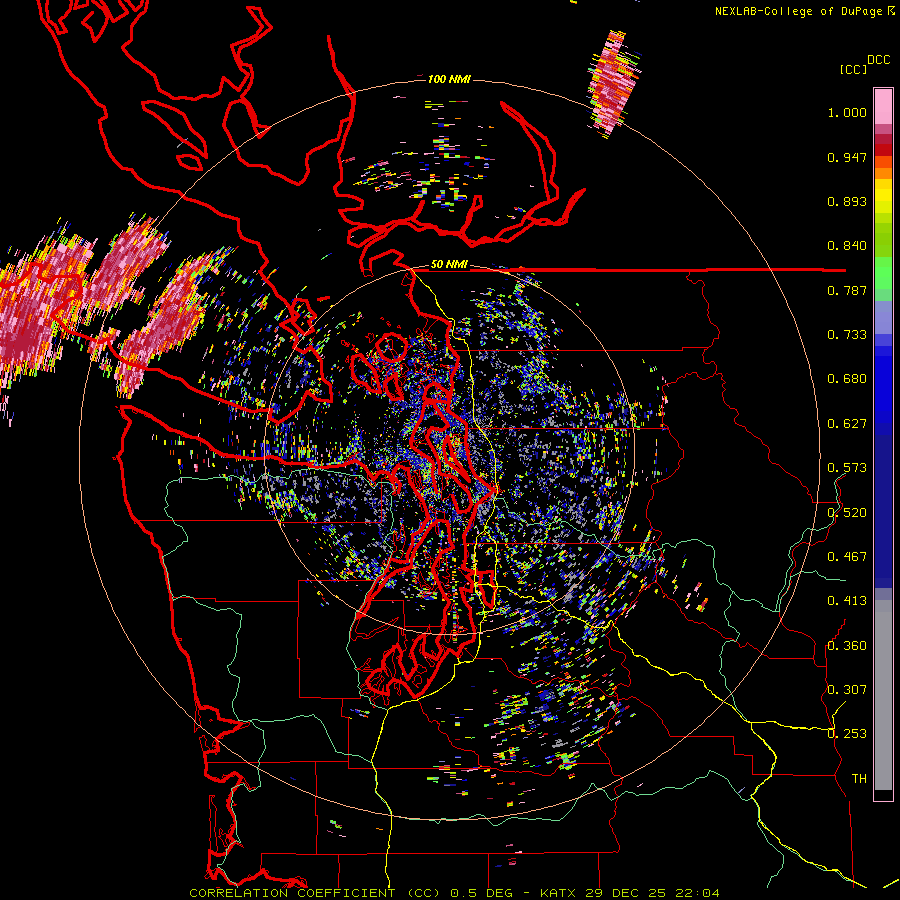Click the 50 NMI range ring label
900x900 pixels.
pyautogui.click(x=449, y=264)
